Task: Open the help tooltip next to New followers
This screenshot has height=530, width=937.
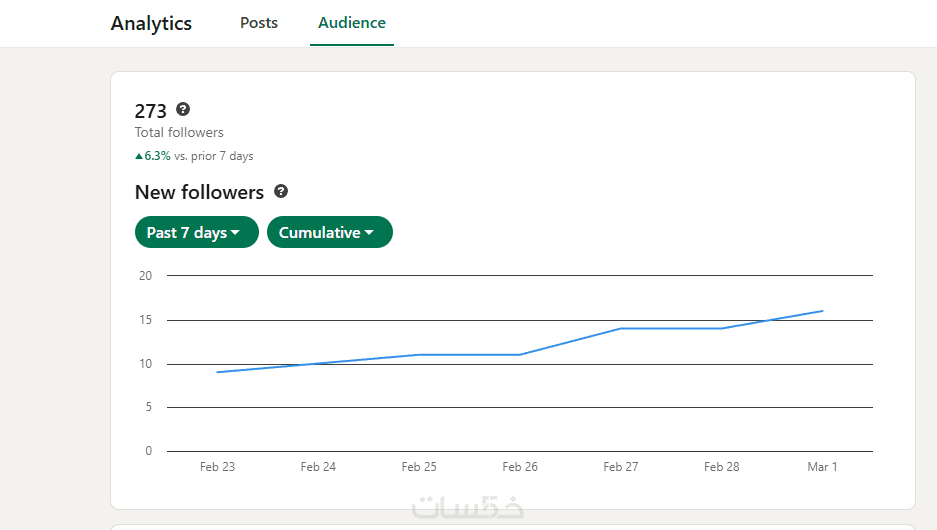Action: [x=281, y=191]
